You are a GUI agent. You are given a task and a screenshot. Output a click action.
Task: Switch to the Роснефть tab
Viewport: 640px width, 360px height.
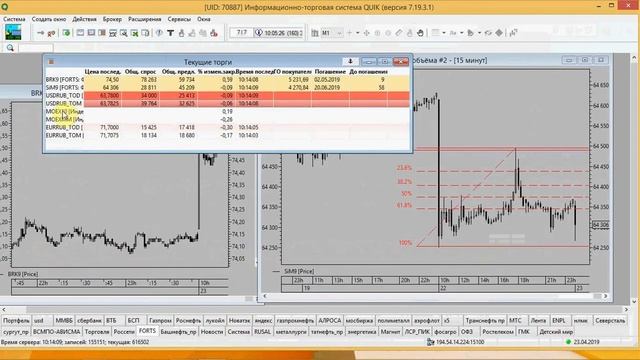(188, 321)
